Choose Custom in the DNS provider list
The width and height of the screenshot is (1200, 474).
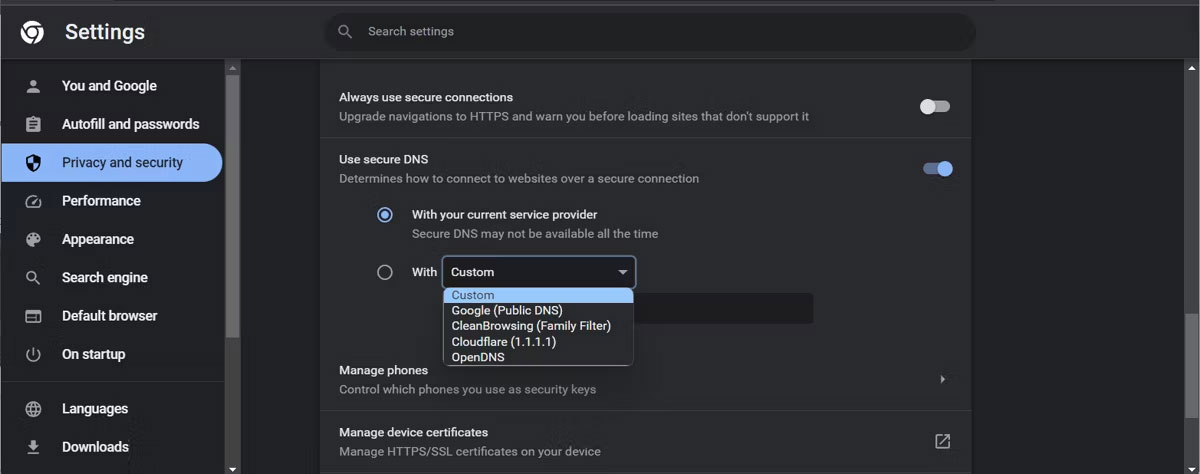[538, 295]
